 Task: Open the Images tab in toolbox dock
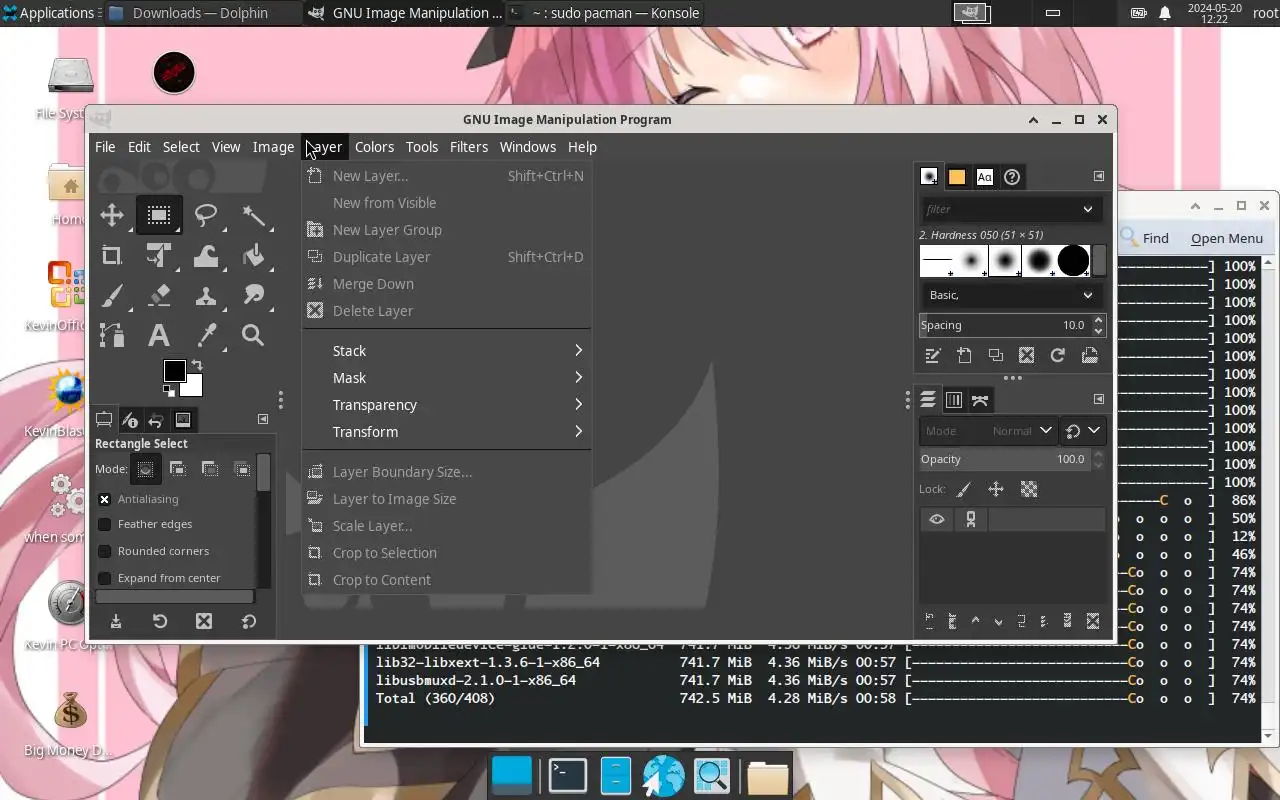coord(183,420)
